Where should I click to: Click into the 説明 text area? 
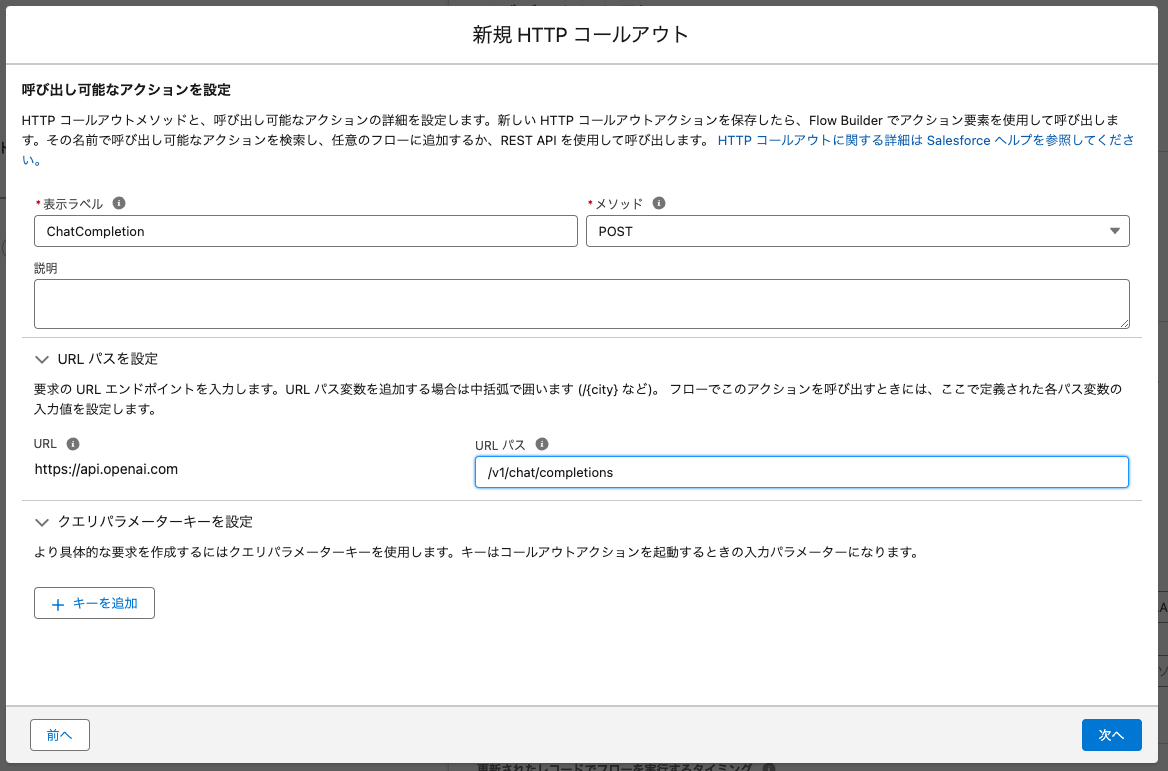(582, 304)
